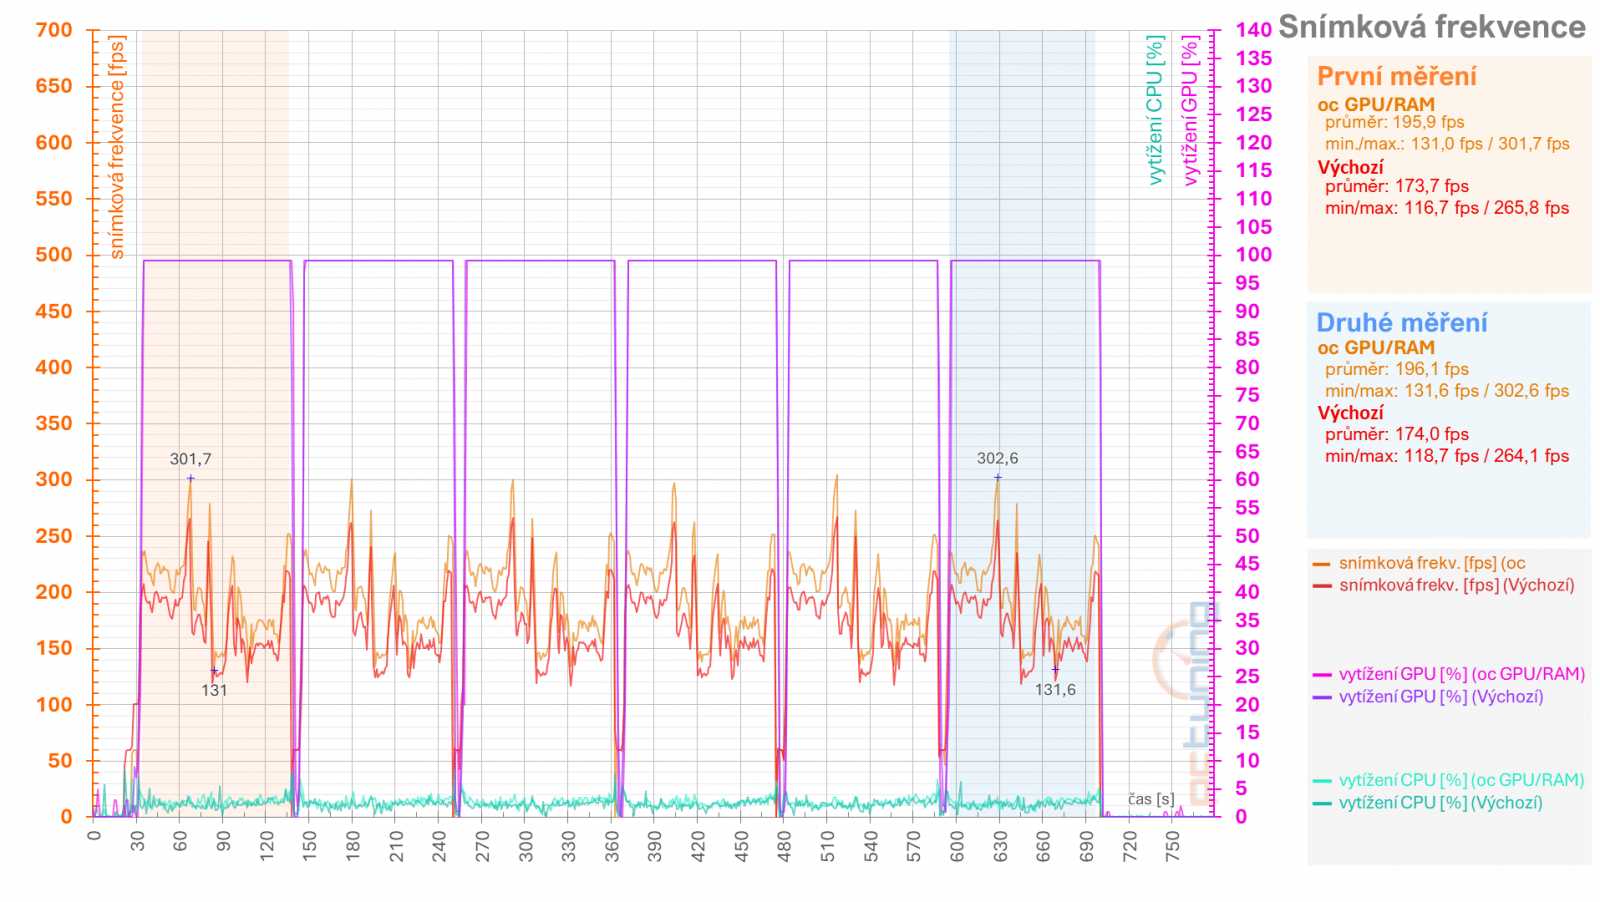The image size is (1600, 902).
Task: Click axis title "snímková frekvence [fps]"
Action: (x=117, y=148)
